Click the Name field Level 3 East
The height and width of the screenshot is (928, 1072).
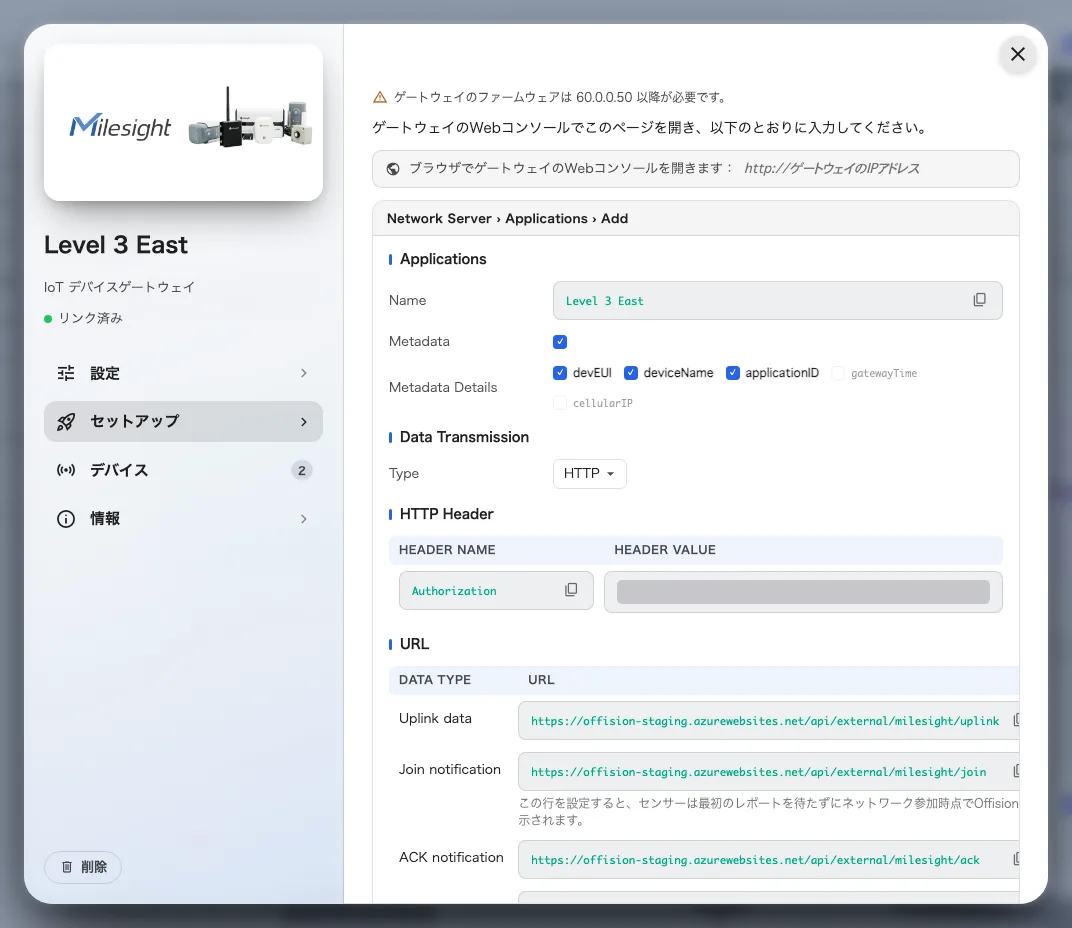(x=777, y=300)
